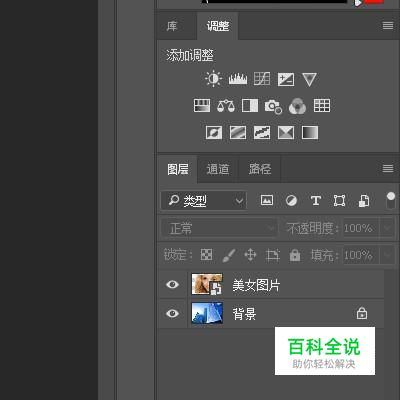The image size is (400, 400).
Task: Hide the 美女图片 layer
Action: point(172,284)
